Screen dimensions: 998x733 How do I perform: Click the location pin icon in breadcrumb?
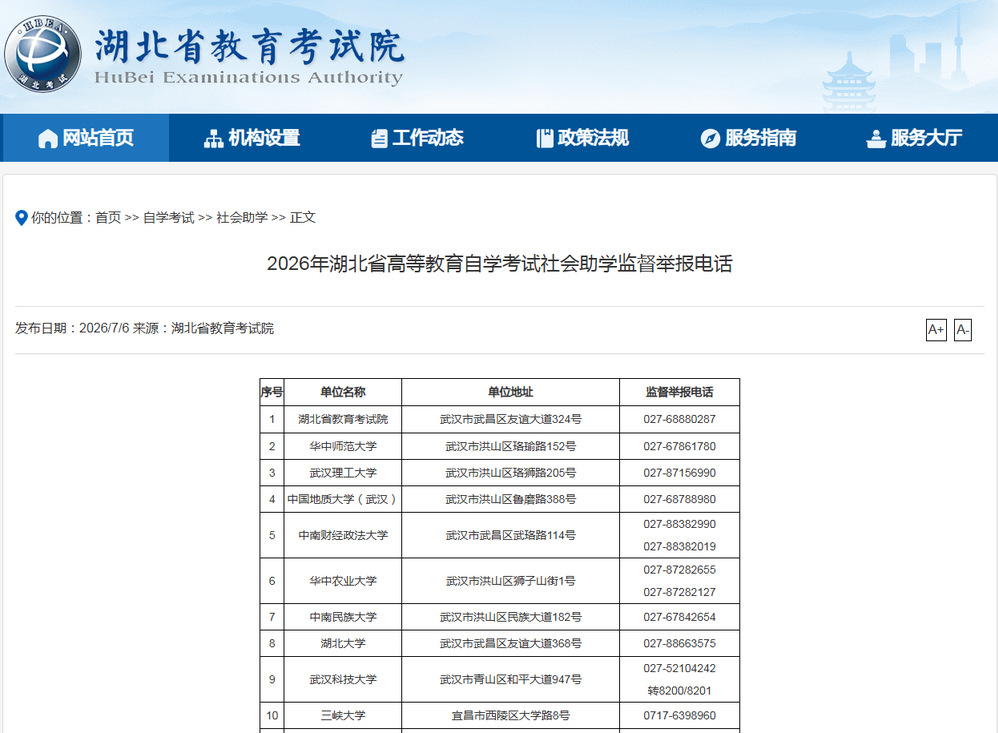21,218
